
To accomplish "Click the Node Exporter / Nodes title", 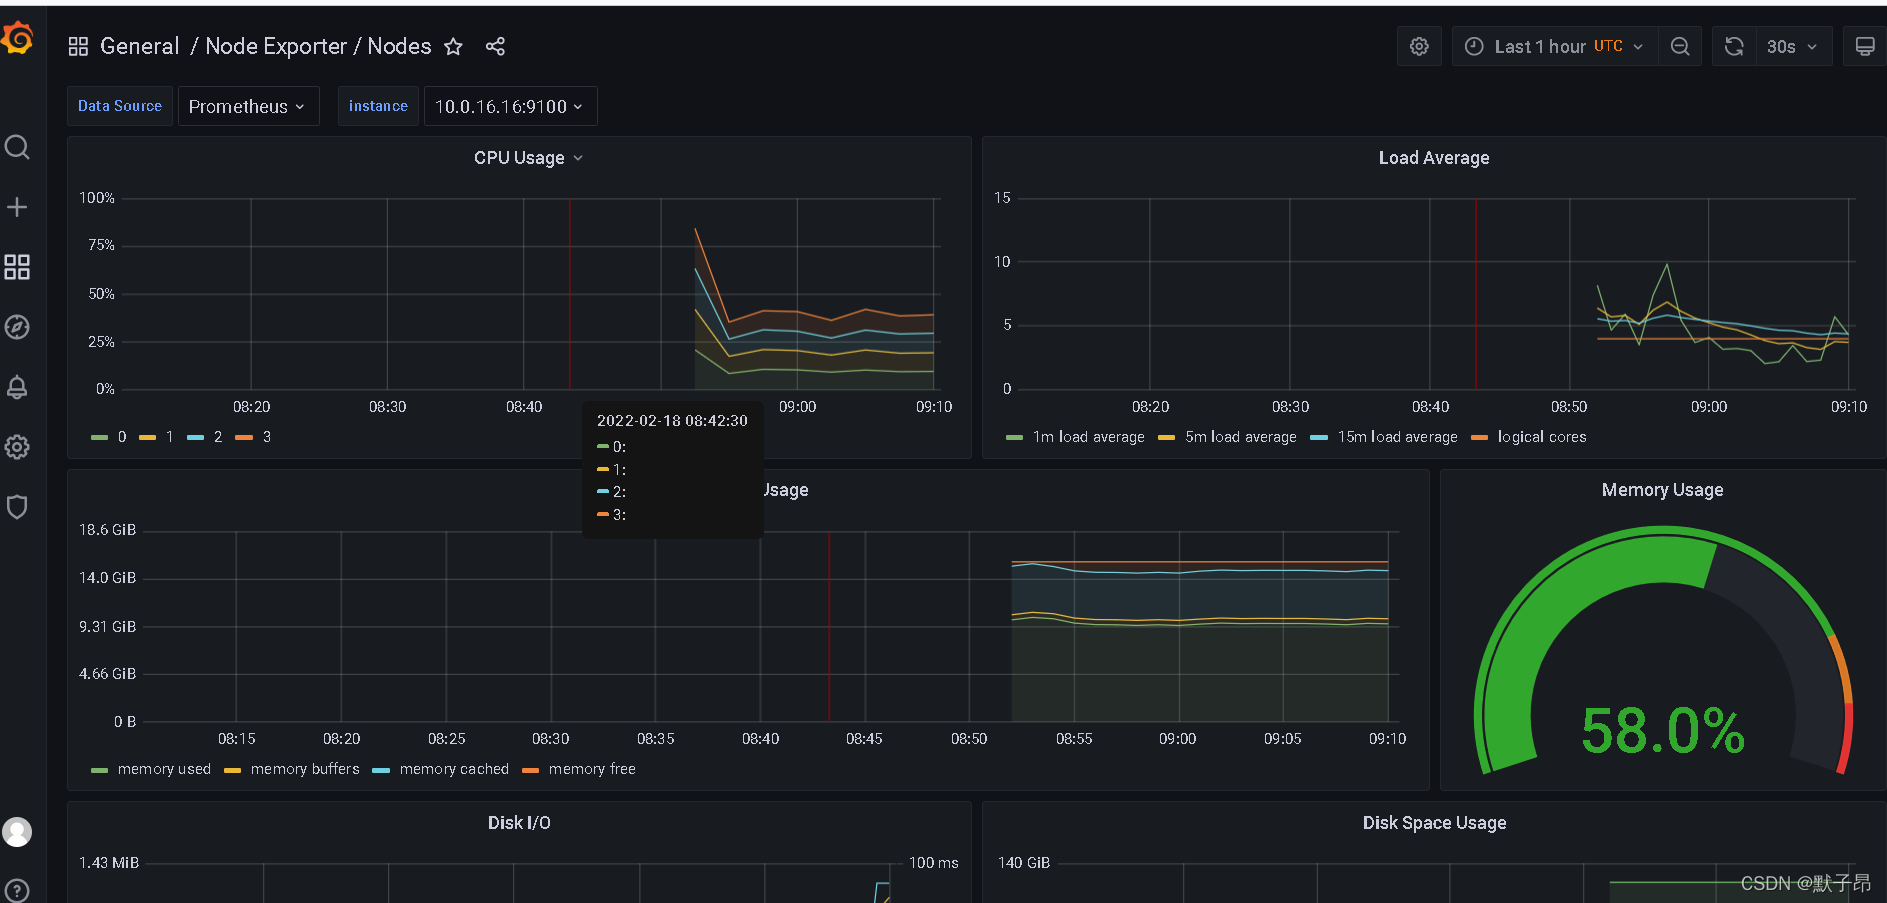I will pyautogui.click(x=318, y=46).
